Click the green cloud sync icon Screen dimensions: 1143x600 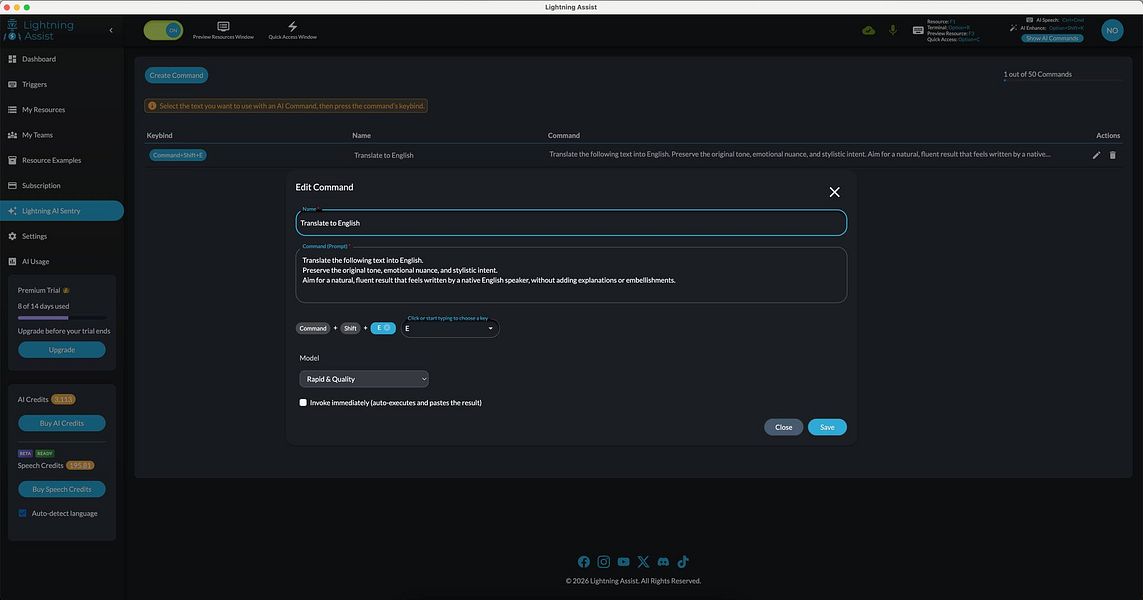[868, 30]
